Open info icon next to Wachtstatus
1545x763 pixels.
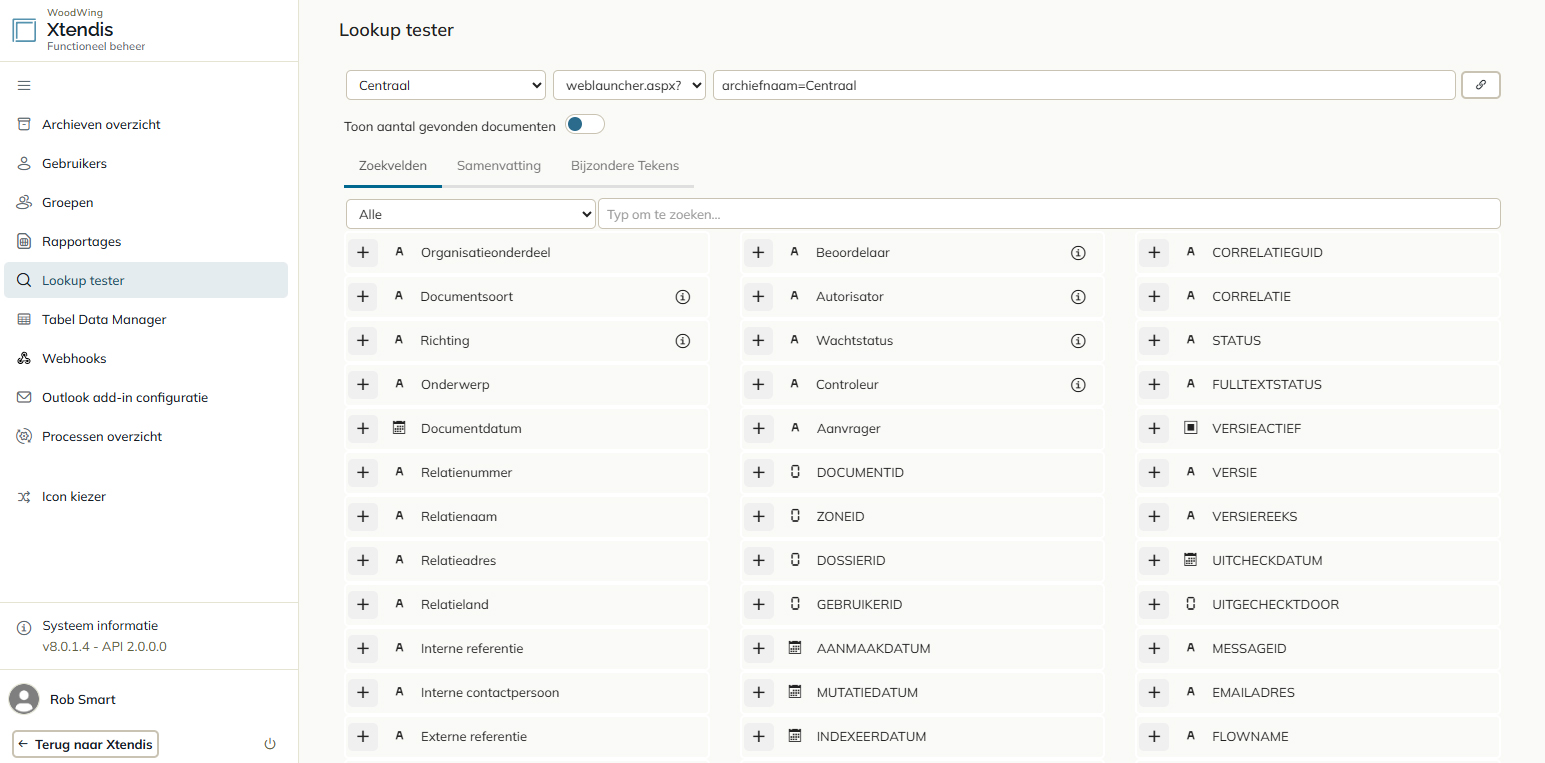click(1078, 341)
